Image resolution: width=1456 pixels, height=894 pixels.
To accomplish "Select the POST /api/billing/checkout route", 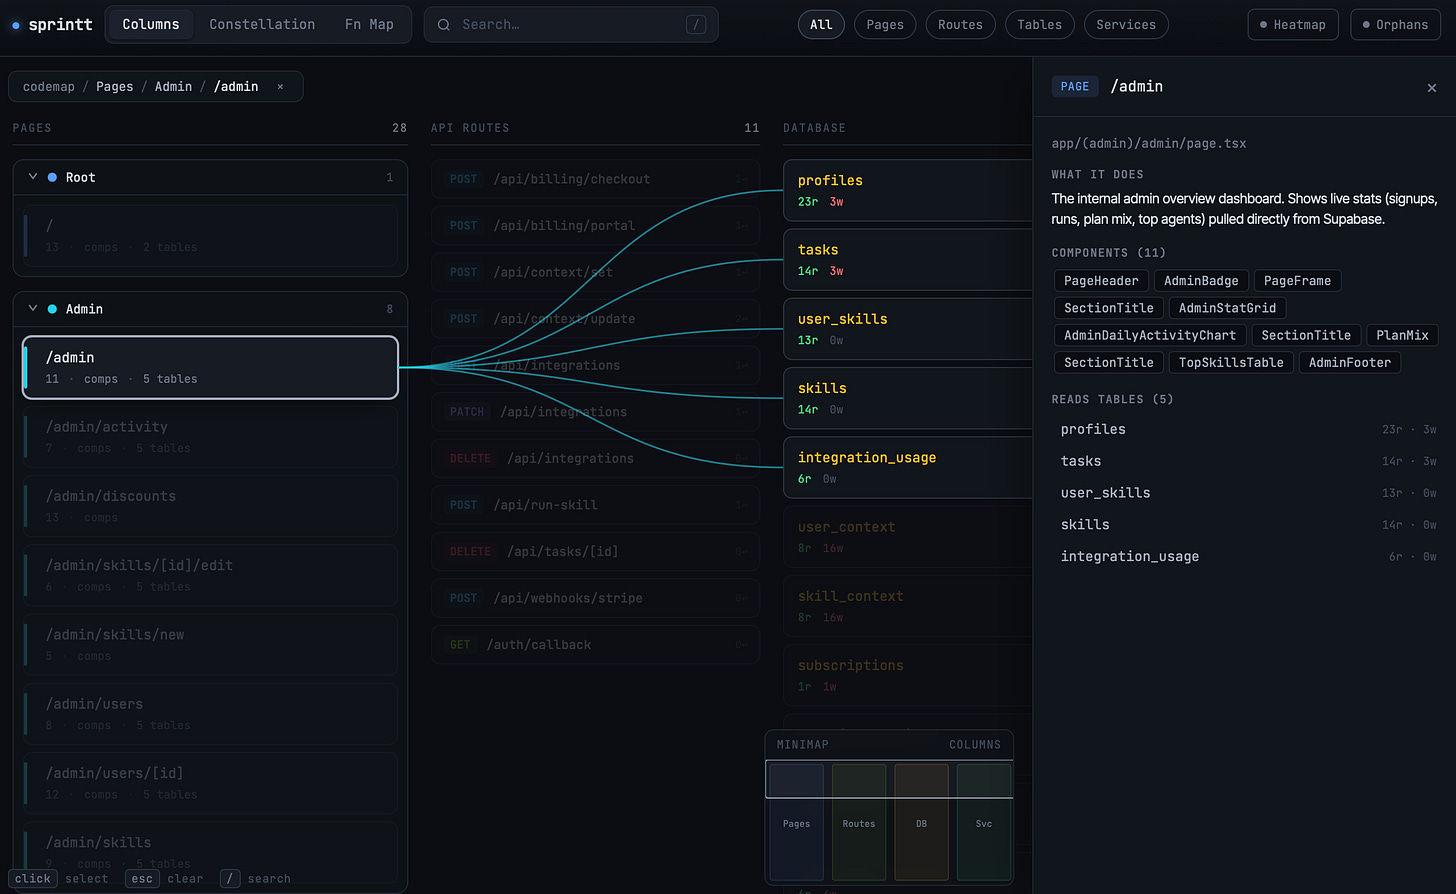I will tap(595, 179).
